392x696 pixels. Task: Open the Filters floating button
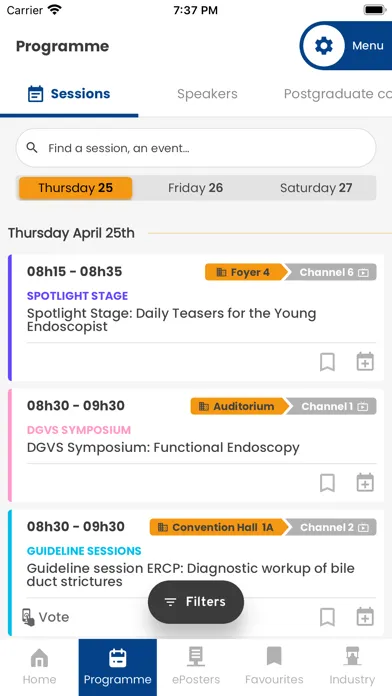coord(196,602)
